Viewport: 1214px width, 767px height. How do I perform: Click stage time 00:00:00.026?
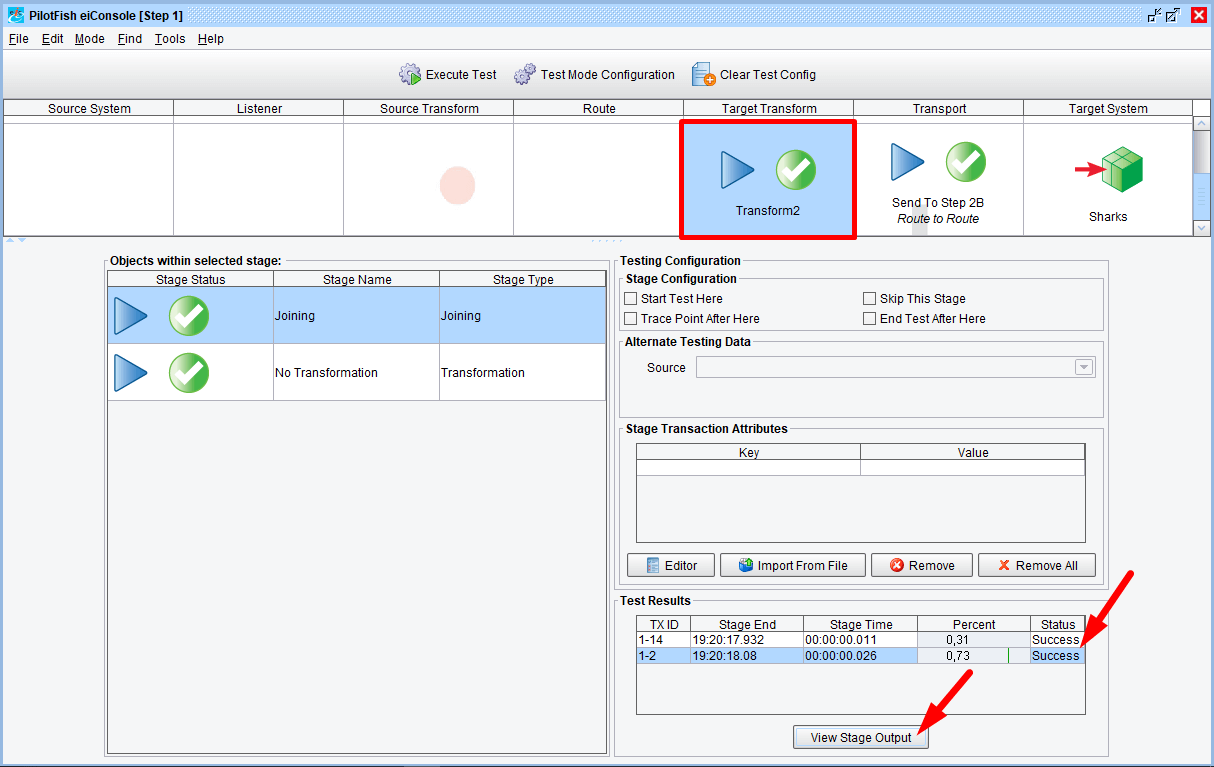pyautogui.click(x=861, y=656)
